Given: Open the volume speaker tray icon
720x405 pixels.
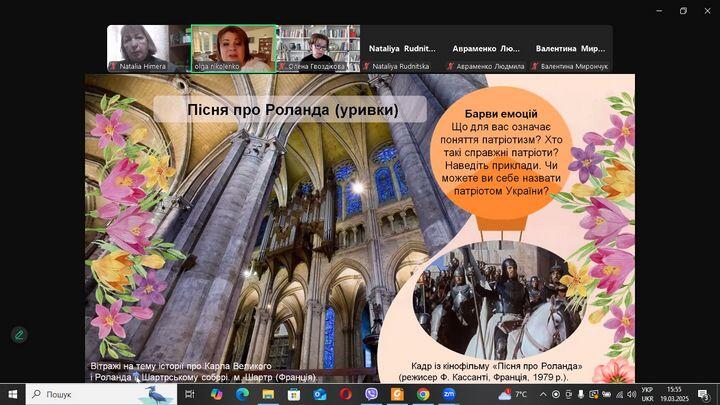Looking at the screenshot, I should pos(632,394).
